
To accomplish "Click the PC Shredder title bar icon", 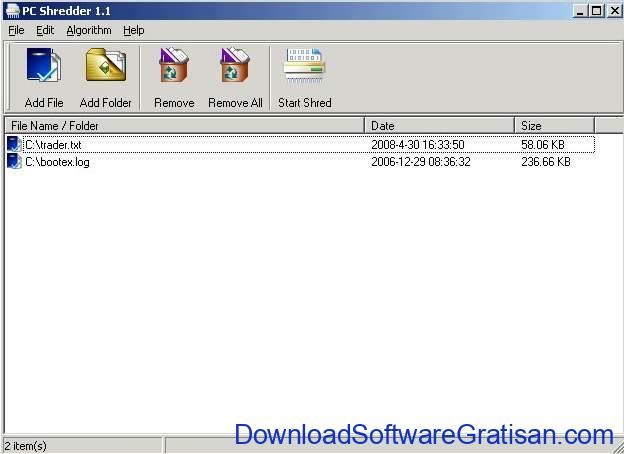I will pos(12,11).
